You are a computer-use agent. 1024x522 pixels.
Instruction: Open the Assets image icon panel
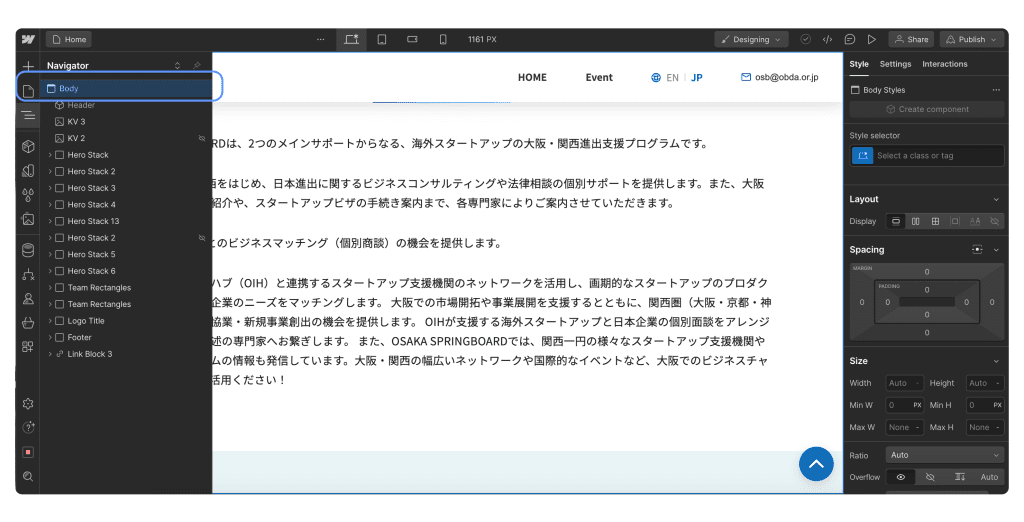[28, 219]
